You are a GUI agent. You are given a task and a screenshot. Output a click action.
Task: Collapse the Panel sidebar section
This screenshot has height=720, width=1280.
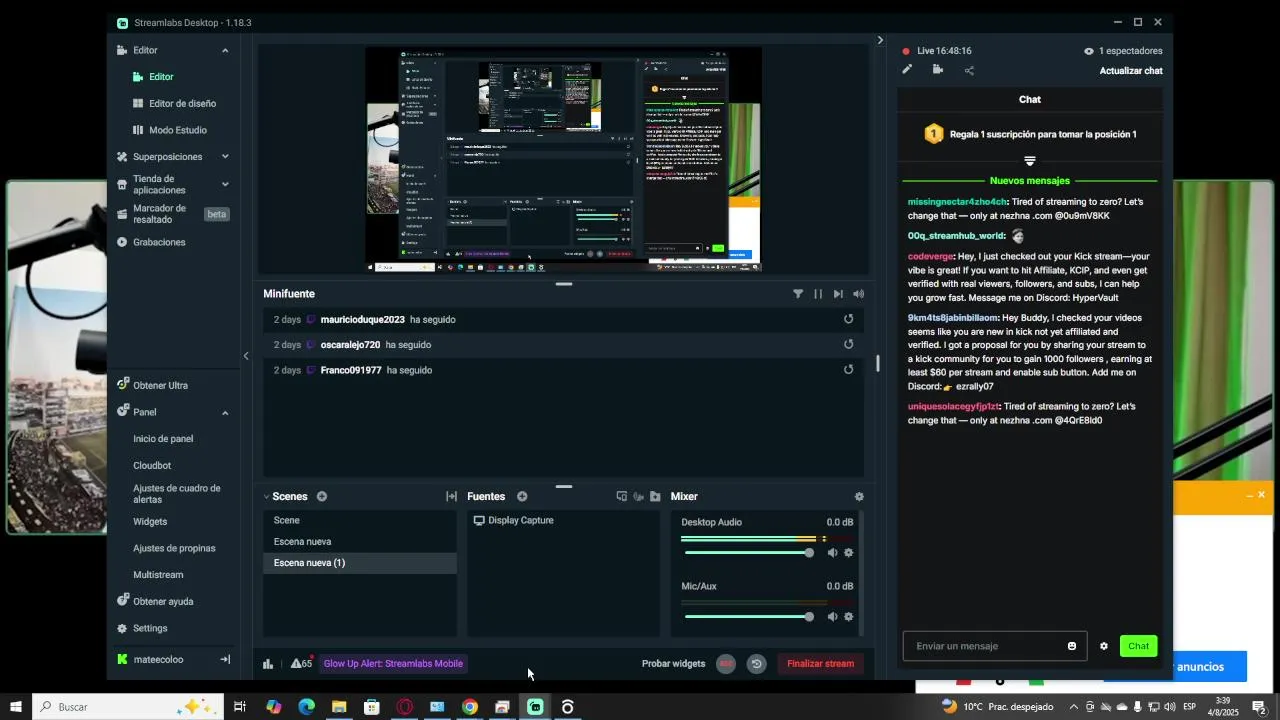coord(225,412)
